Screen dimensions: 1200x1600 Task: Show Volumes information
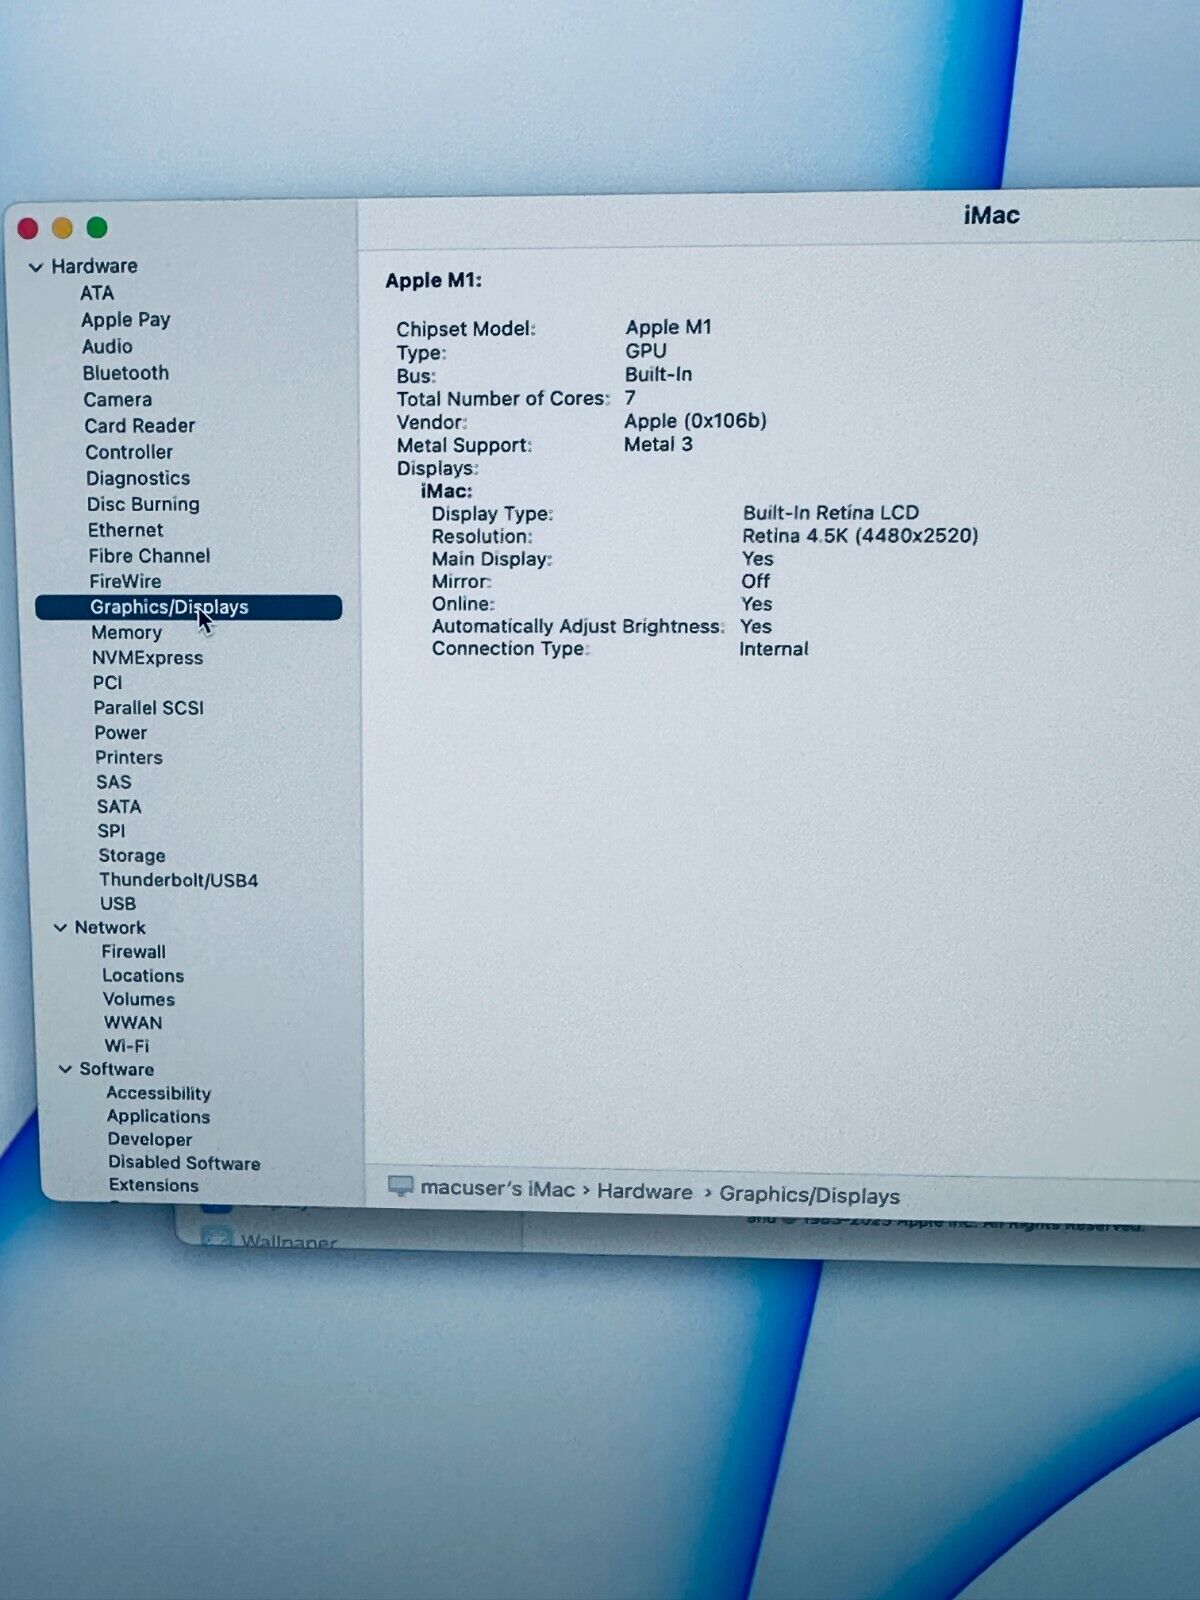(138, 999)
